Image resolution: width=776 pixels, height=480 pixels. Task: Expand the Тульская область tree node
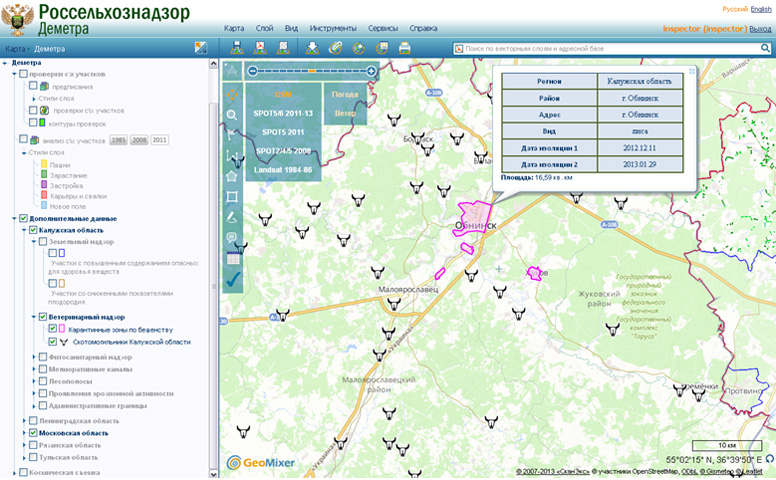pyautogui.click(x=24, y=458)
